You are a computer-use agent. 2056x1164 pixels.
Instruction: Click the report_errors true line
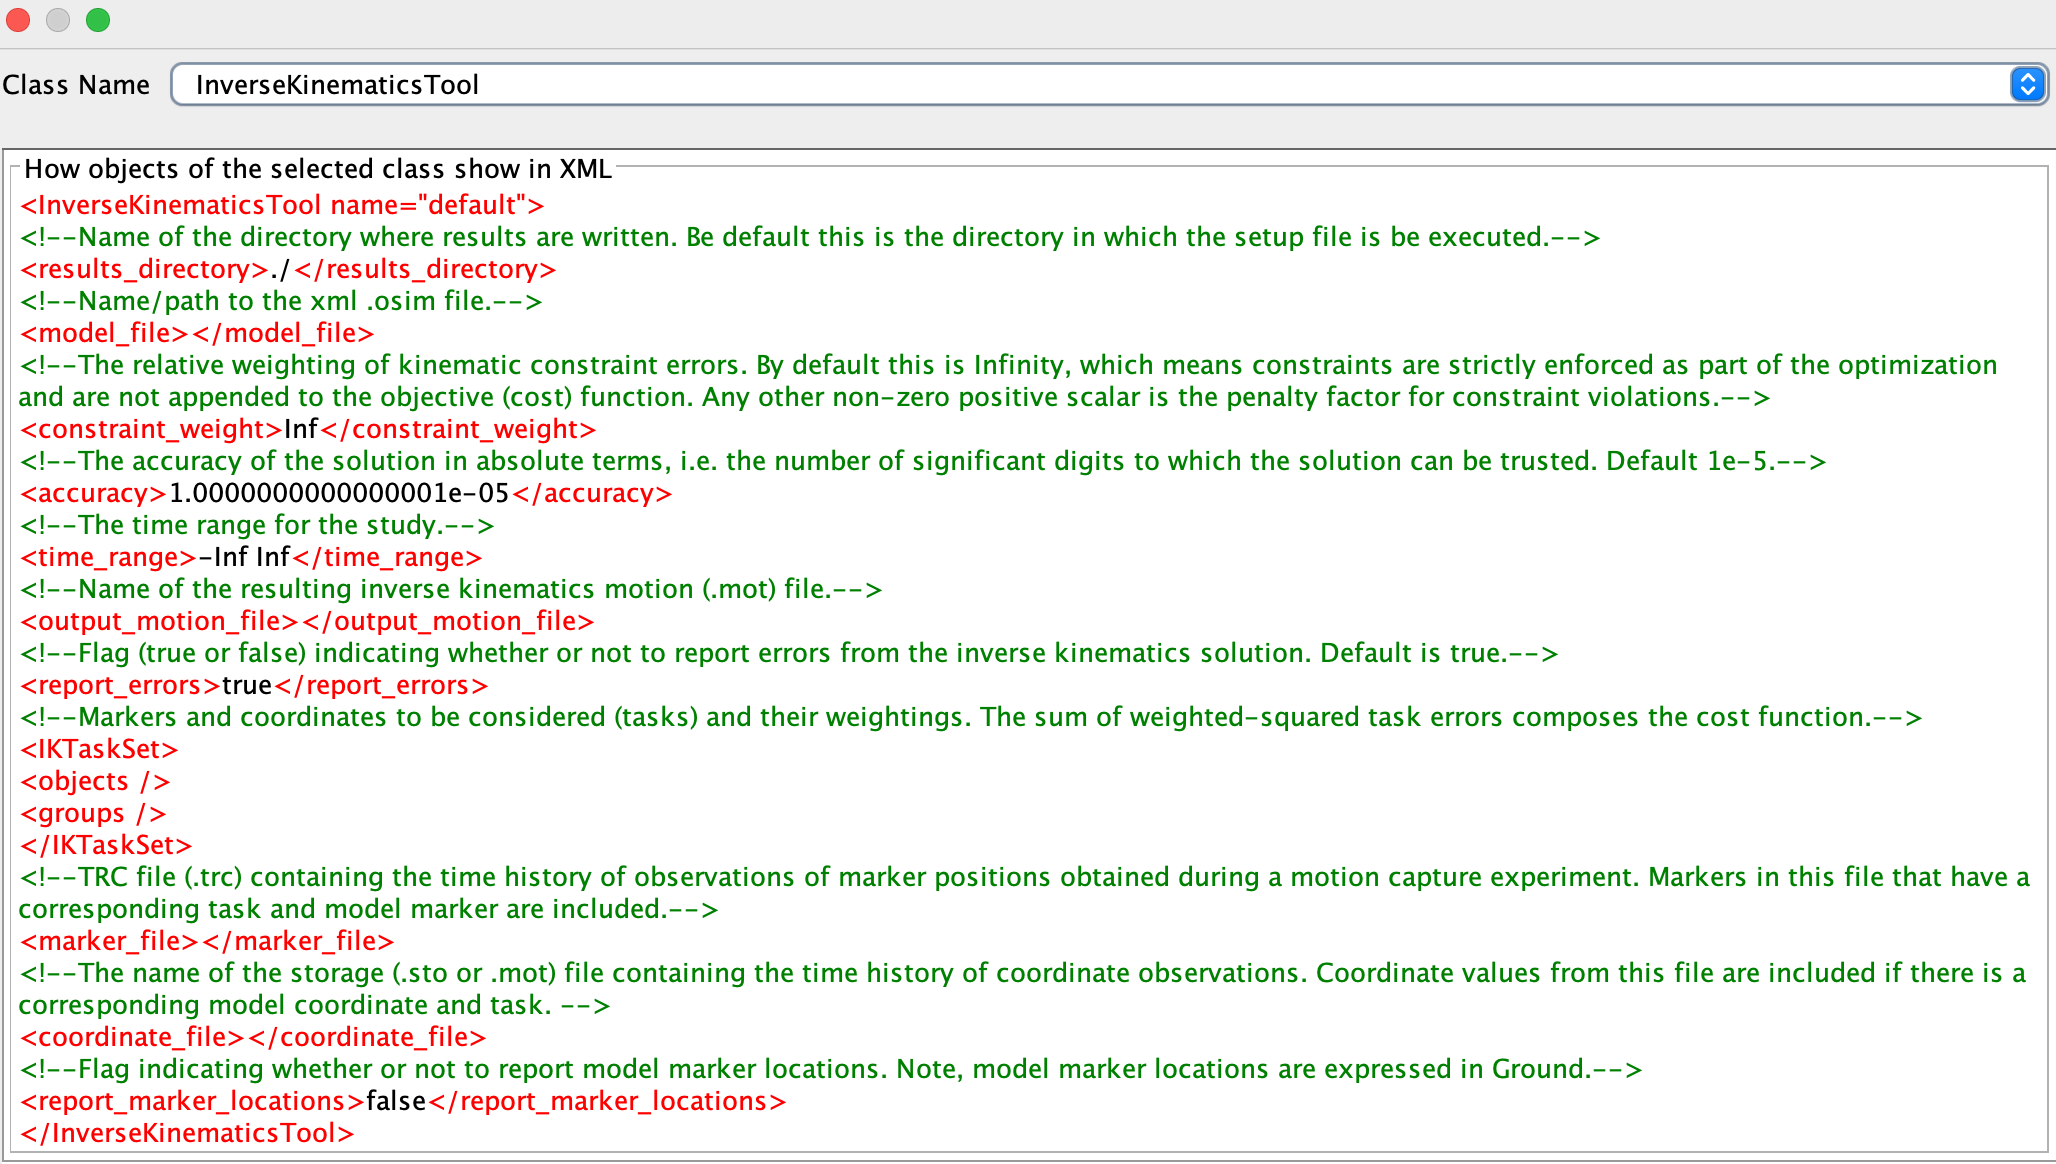pos(254,685)
